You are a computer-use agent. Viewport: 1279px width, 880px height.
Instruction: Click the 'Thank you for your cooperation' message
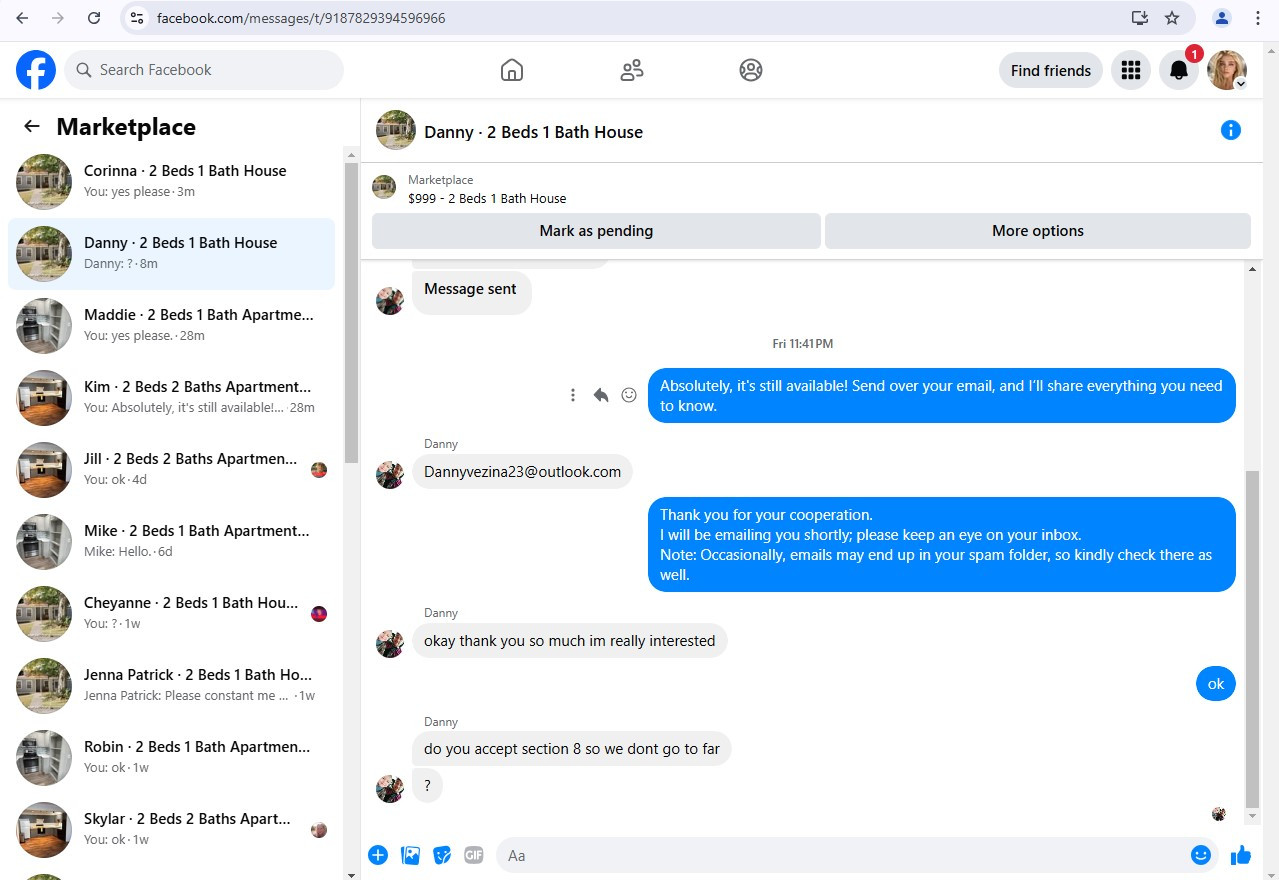(x=941, y=544)
